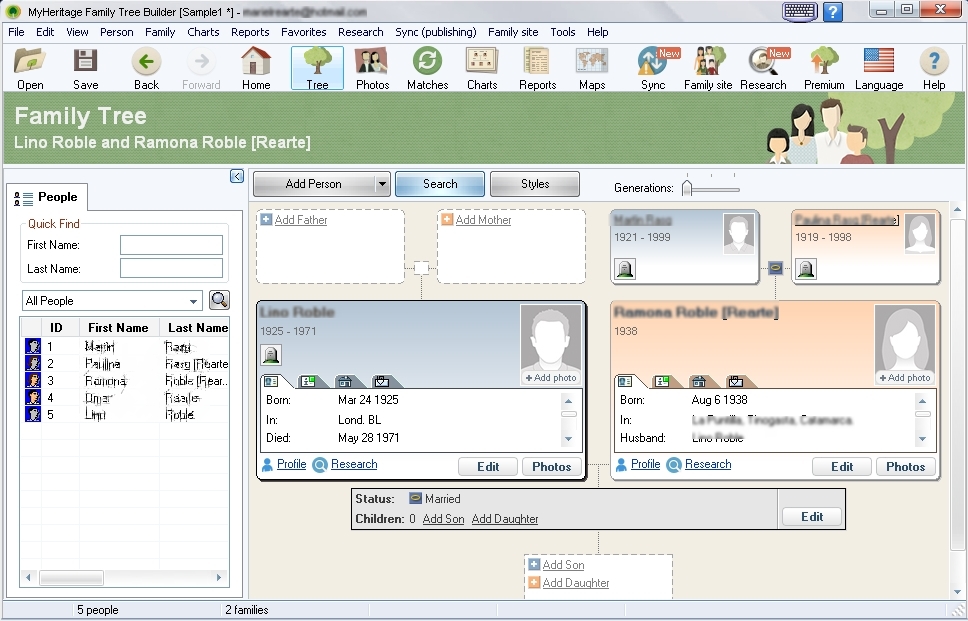968x621 pixels.
Task: Select fourth info tab on Lino Roble card
Action: click(x=382, y=381)
